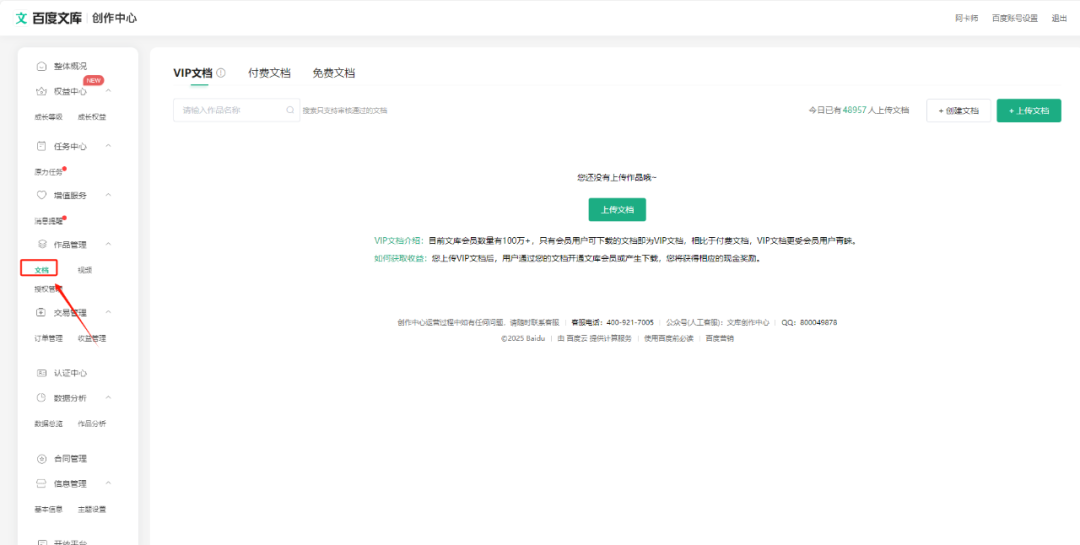Collapse the 交易管理 section chevron
This screenshot has width=1080, height=545.
pos(108,312)
